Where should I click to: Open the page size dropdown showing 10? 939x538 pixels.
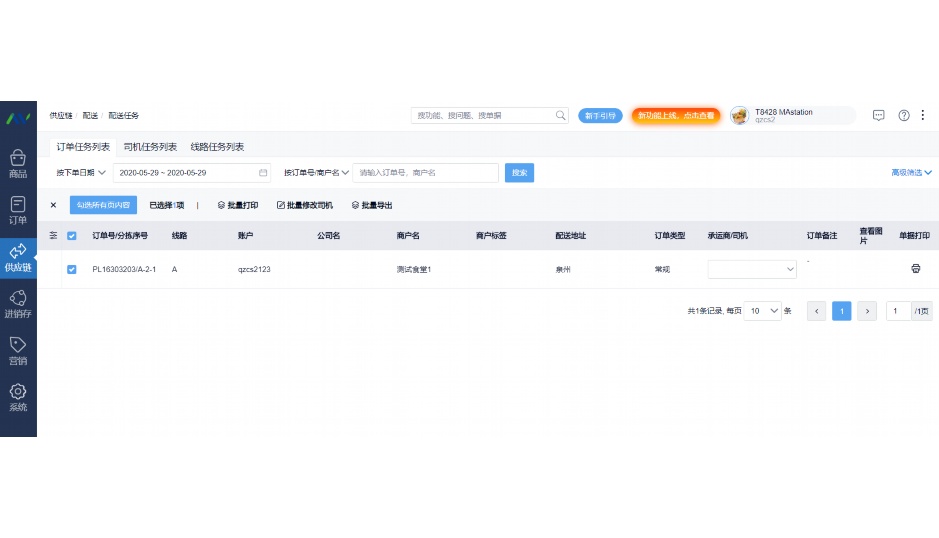(762, 311)
